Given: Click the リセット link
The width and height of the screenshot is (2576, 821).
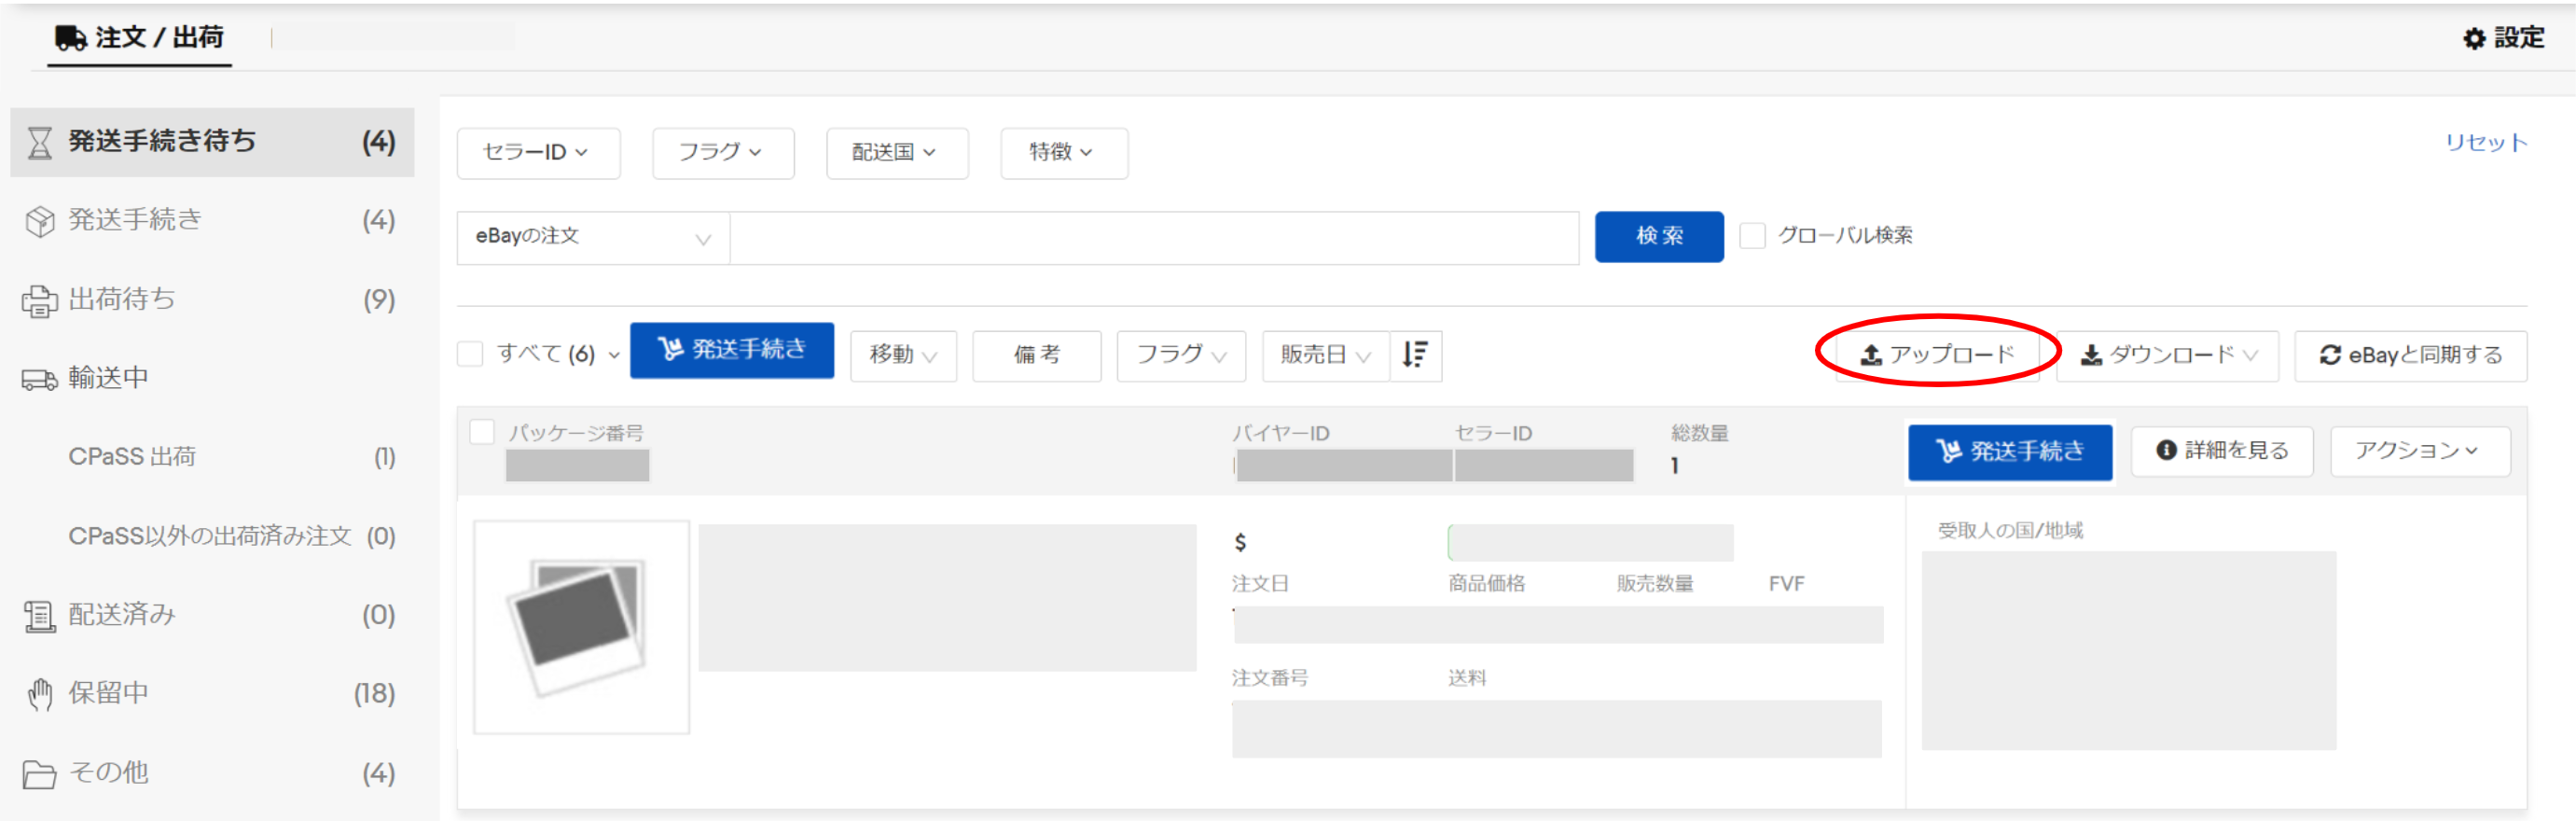Looking at the screenshot, I should [2485, 142].
